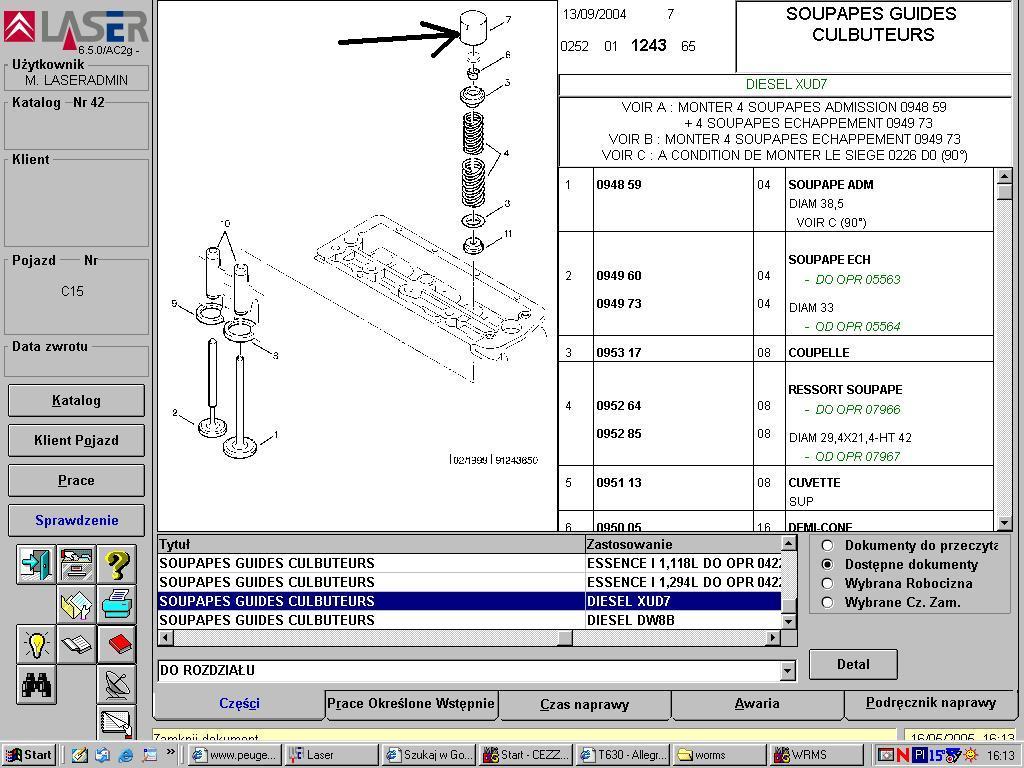Click the 'Katalog' button
This screenshot has height=768, width=1024.
coord(76,401)
